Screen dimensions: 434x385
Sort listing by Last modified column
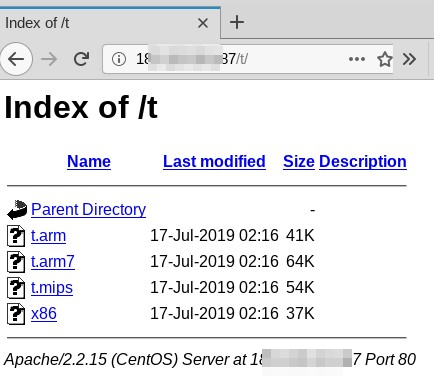tap(214, 162)
